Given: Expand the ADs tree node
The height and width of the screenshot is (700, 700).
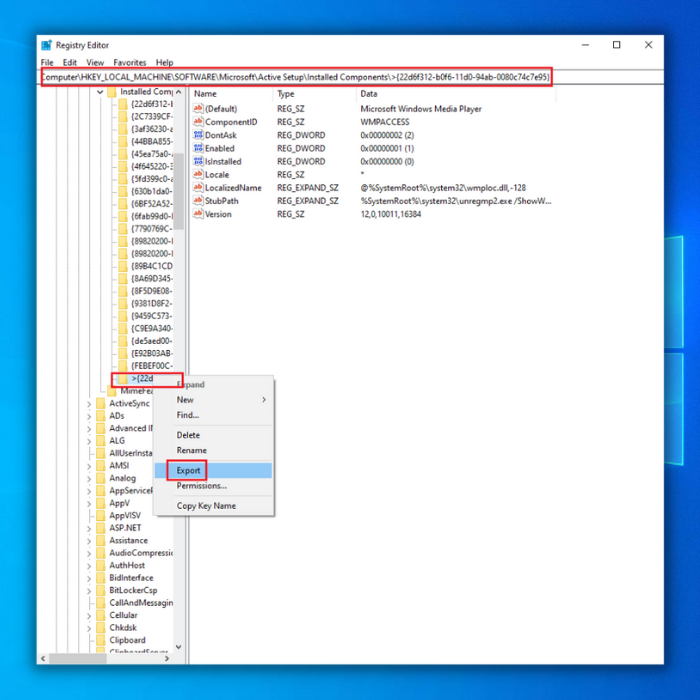Looking at the screenshot, I should (x=89, y=416).
